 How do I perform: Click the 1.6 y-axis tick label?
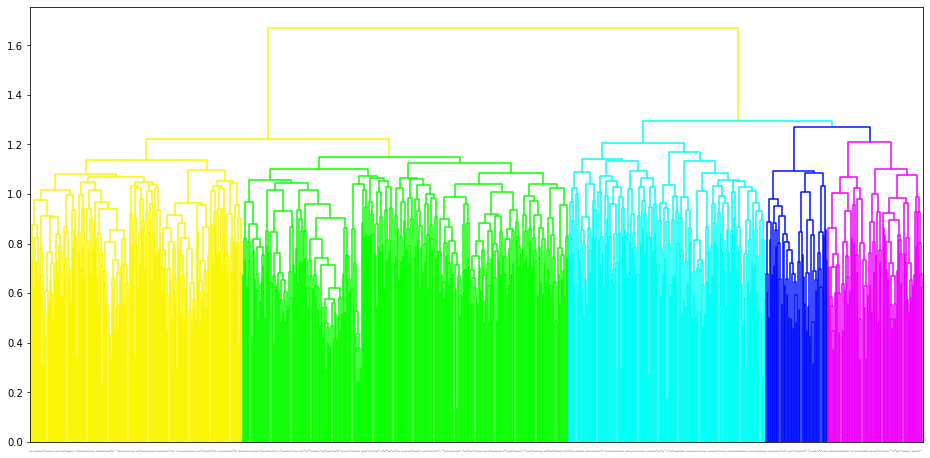pyautogui.click(x=15, y=46)
